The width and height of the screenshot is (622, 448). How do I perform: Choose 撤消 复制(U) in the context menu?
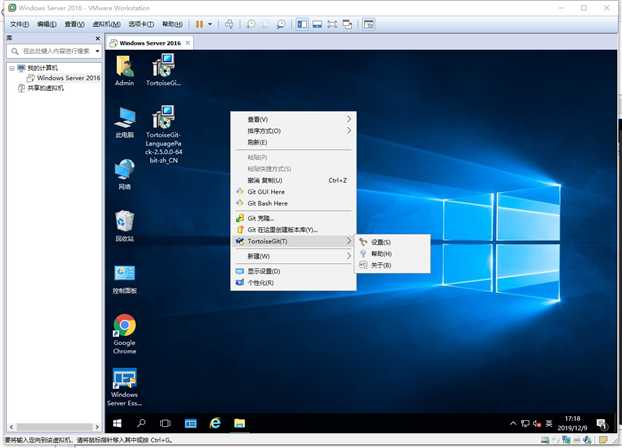coord(294,181)
